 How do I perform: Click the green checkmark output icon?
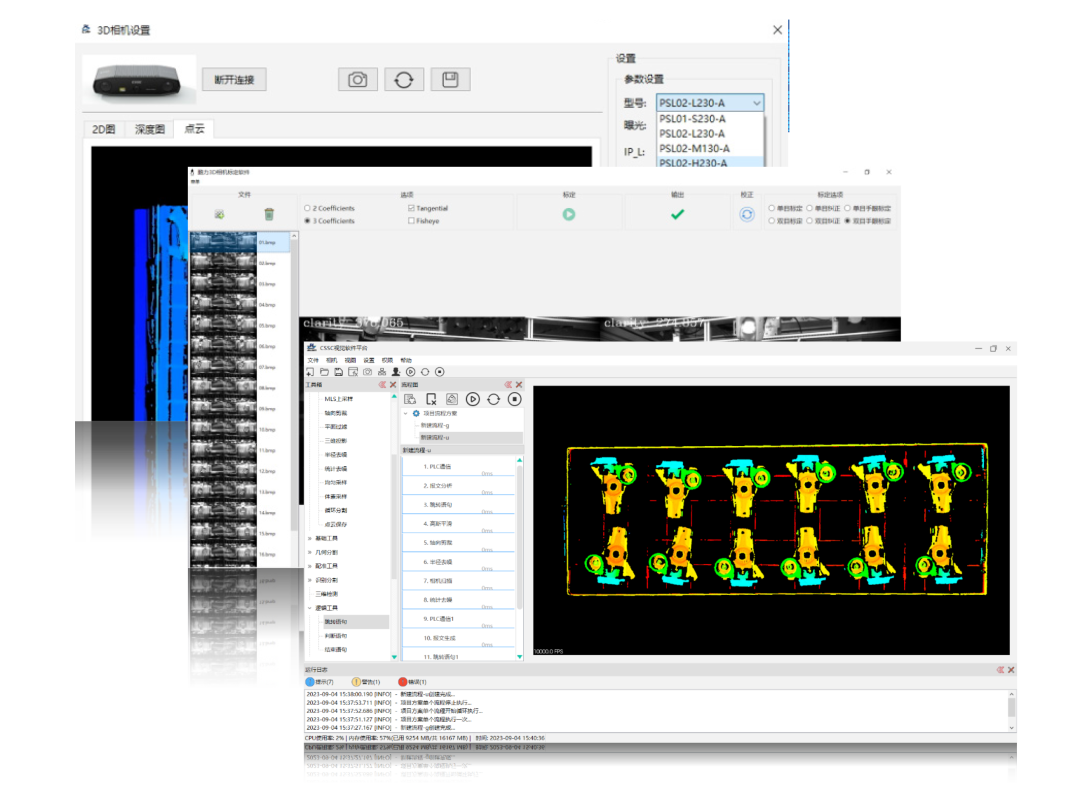(x=677, y=214)
